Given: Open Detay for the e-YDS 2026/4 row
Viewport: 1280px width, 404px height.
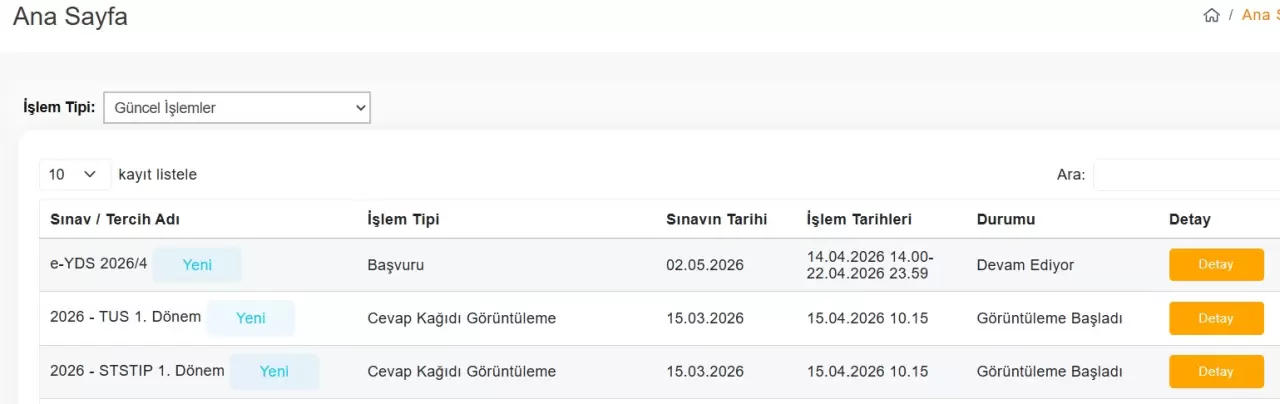Looking at the screenshot, I should [1216, 265].
